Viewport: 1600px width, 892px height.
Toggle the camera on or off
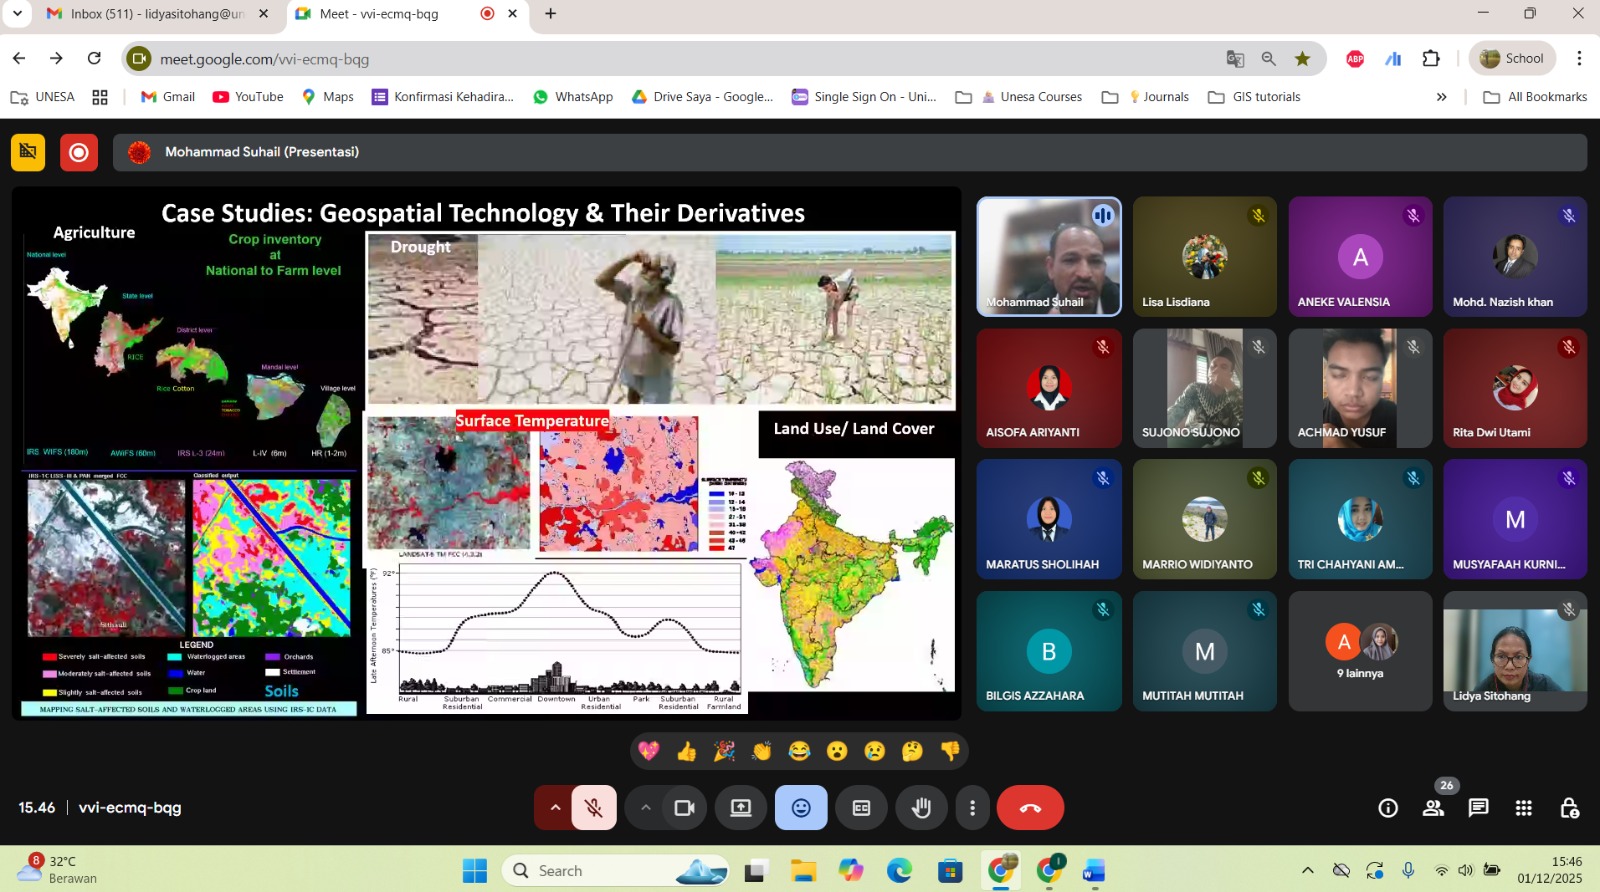tap(684, 808)
